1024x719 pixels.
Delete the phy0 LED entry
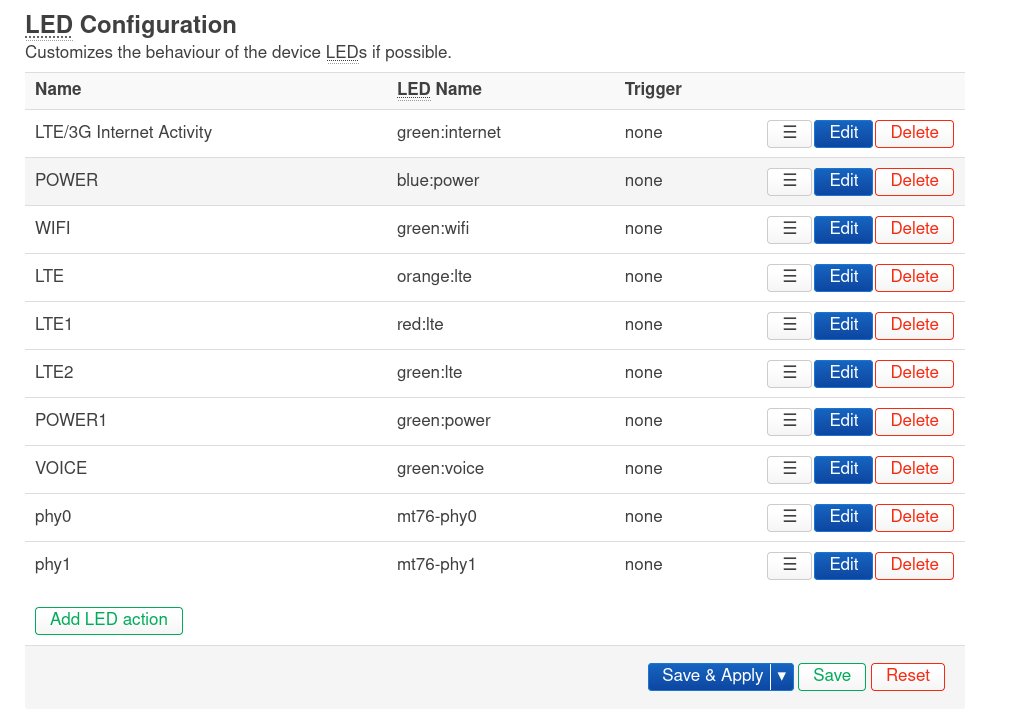914,517
